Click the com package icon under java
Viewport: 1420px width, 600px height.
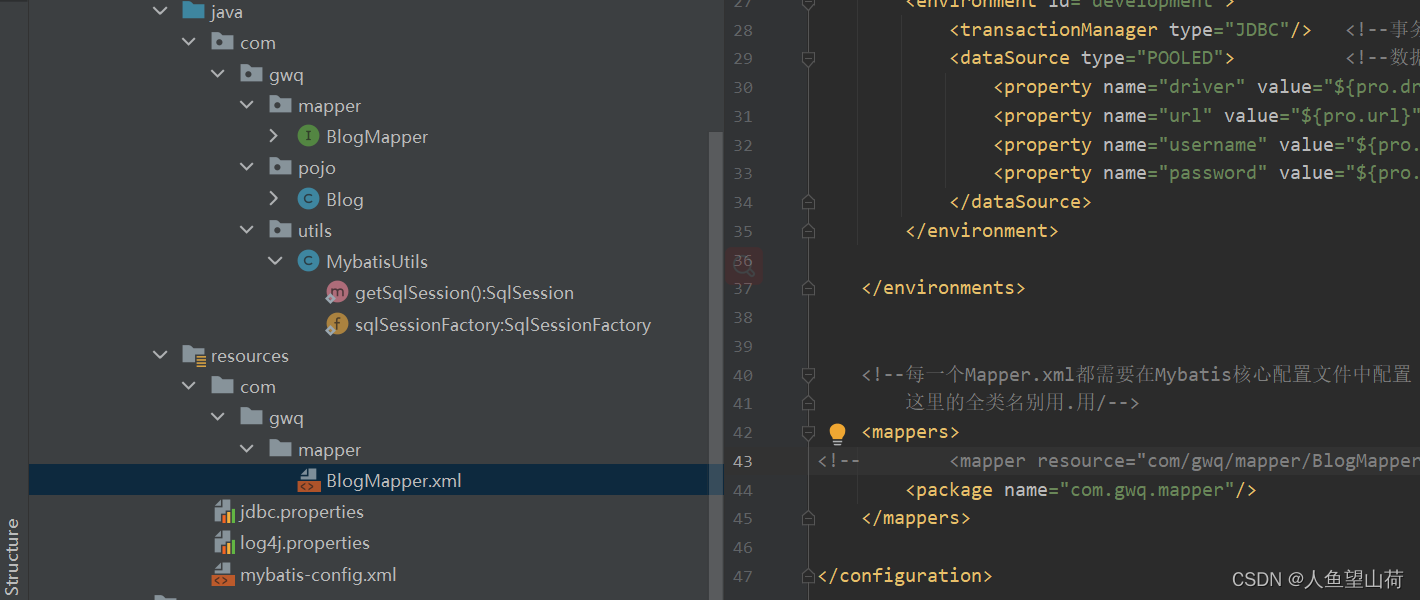pyautogui.click(x=223, y=42)
